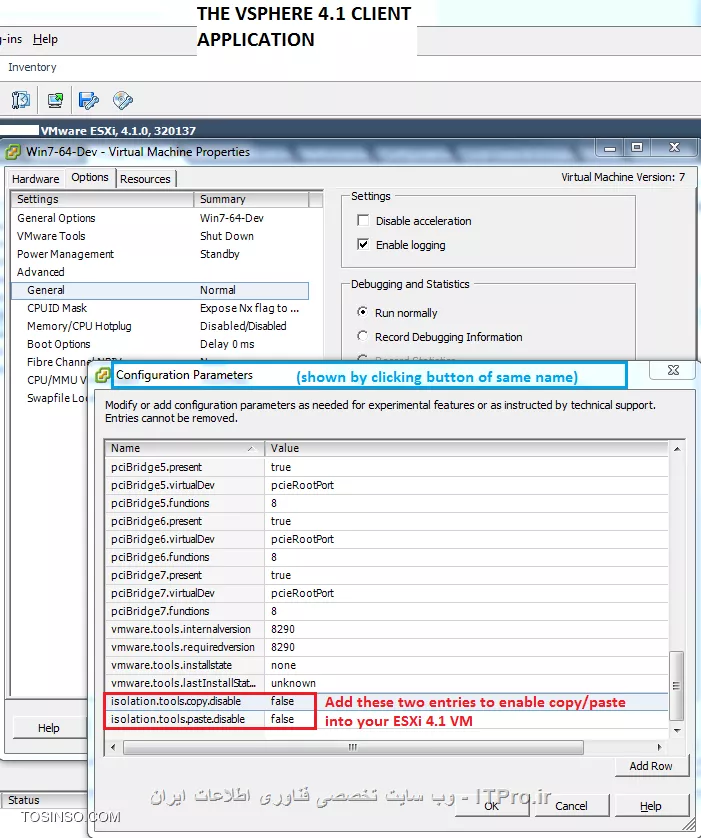The width and height of the screenshot is (701, 838).
Task: Click false value of isolation.tools.copy.disable
Action: click(282, 701)
